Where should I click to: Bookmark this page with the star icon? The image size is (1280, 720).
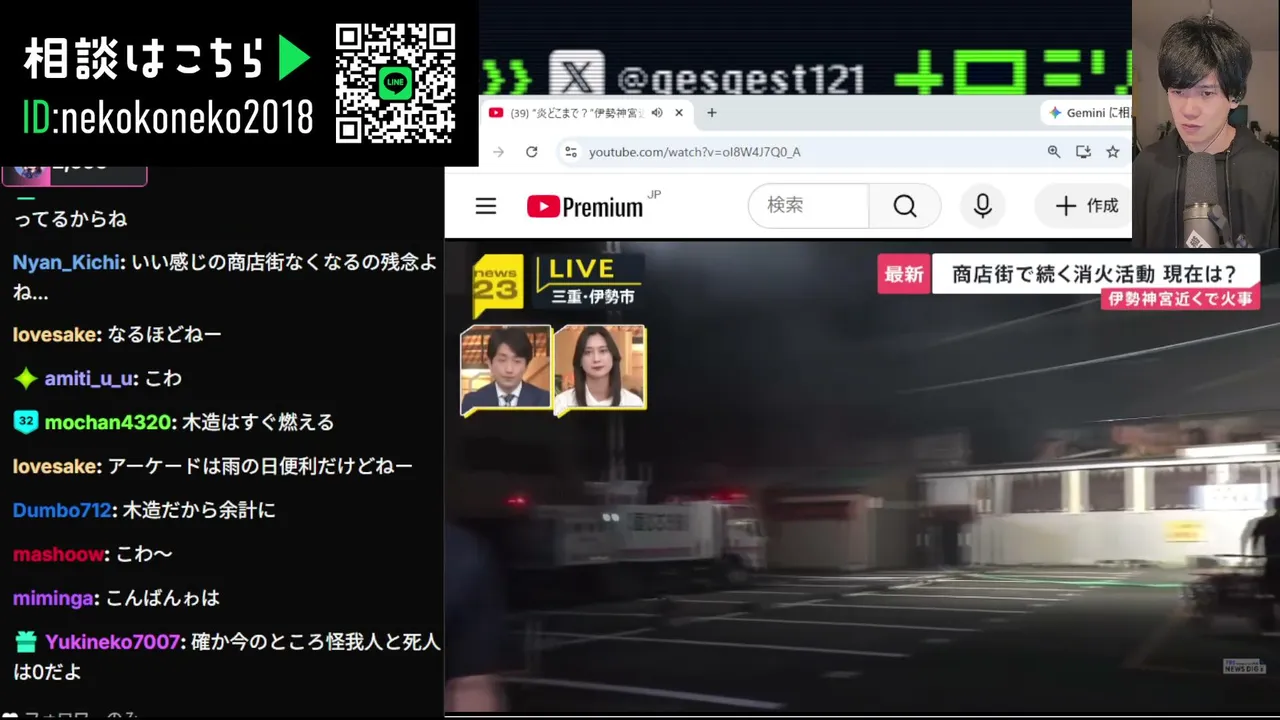(1113, 152)
